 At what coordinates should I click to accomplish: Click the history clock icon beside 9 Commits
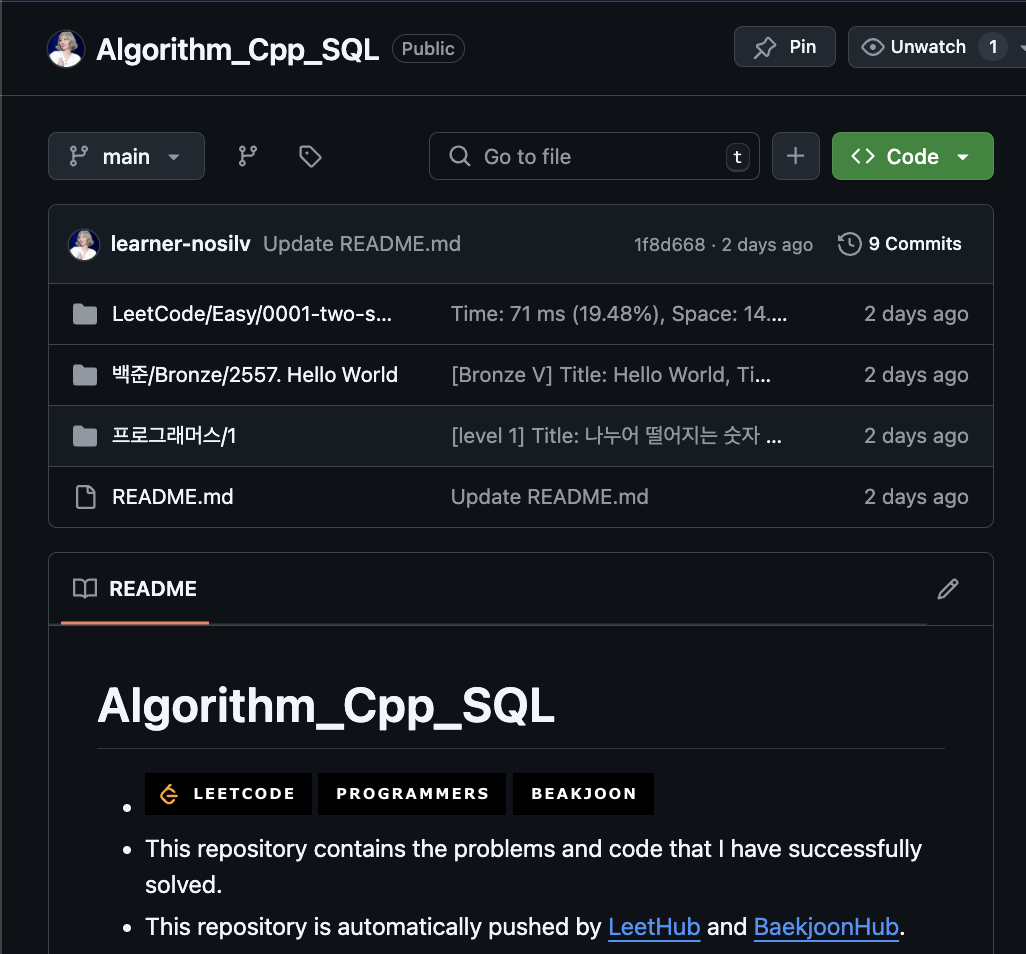click(x=849, y=244)
